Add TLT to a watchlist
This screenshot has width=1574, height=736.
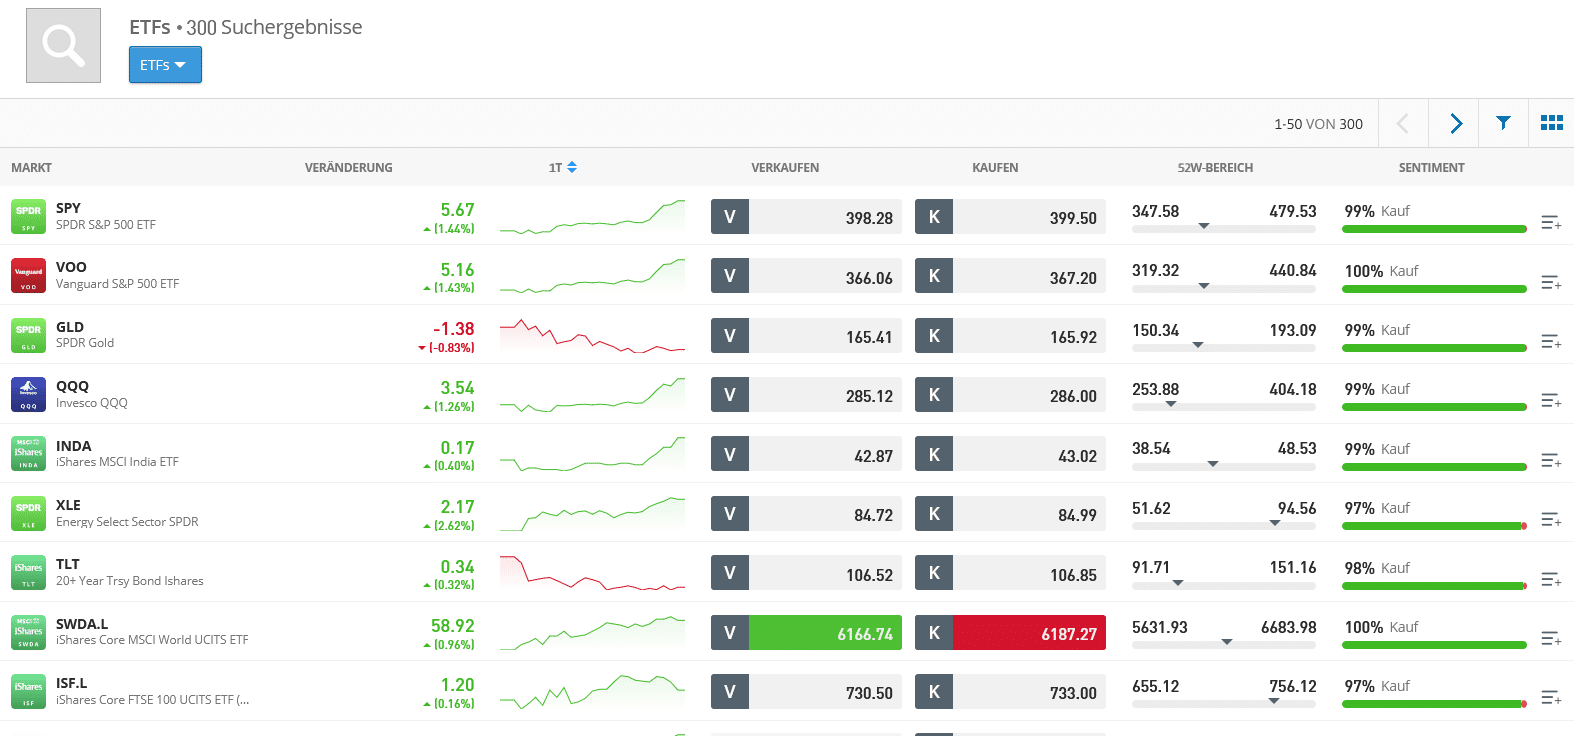click(1551, 579)
